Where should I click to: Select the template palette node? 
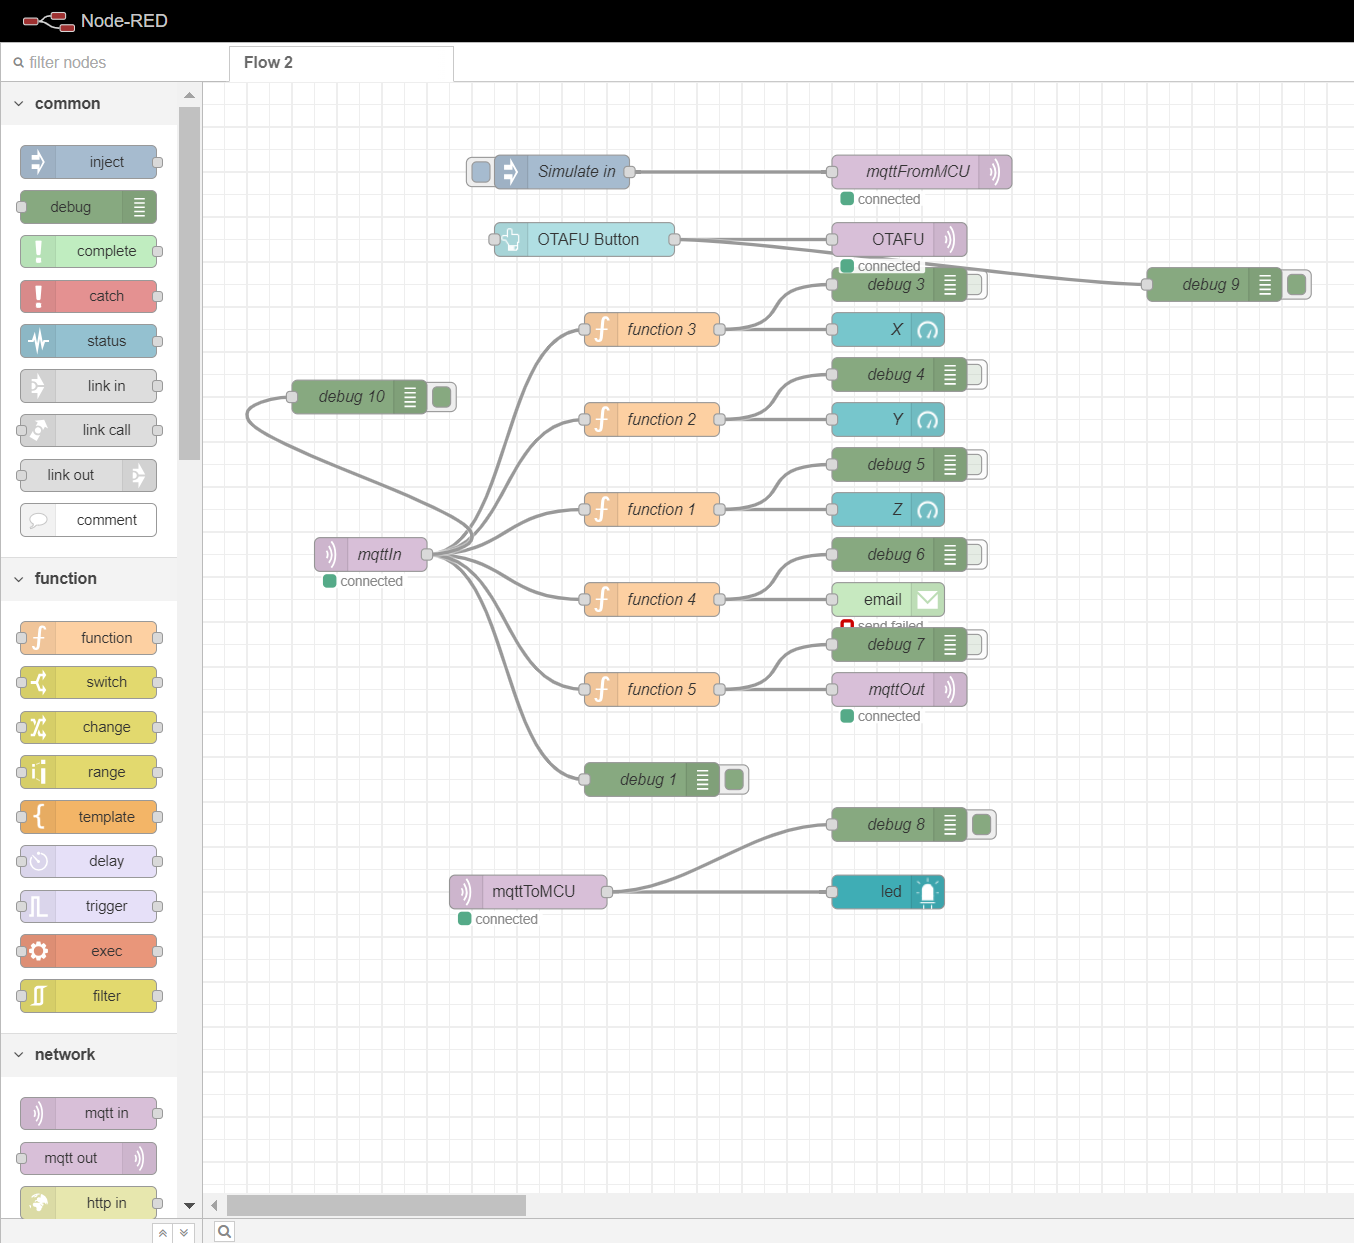tap(88, 817)
